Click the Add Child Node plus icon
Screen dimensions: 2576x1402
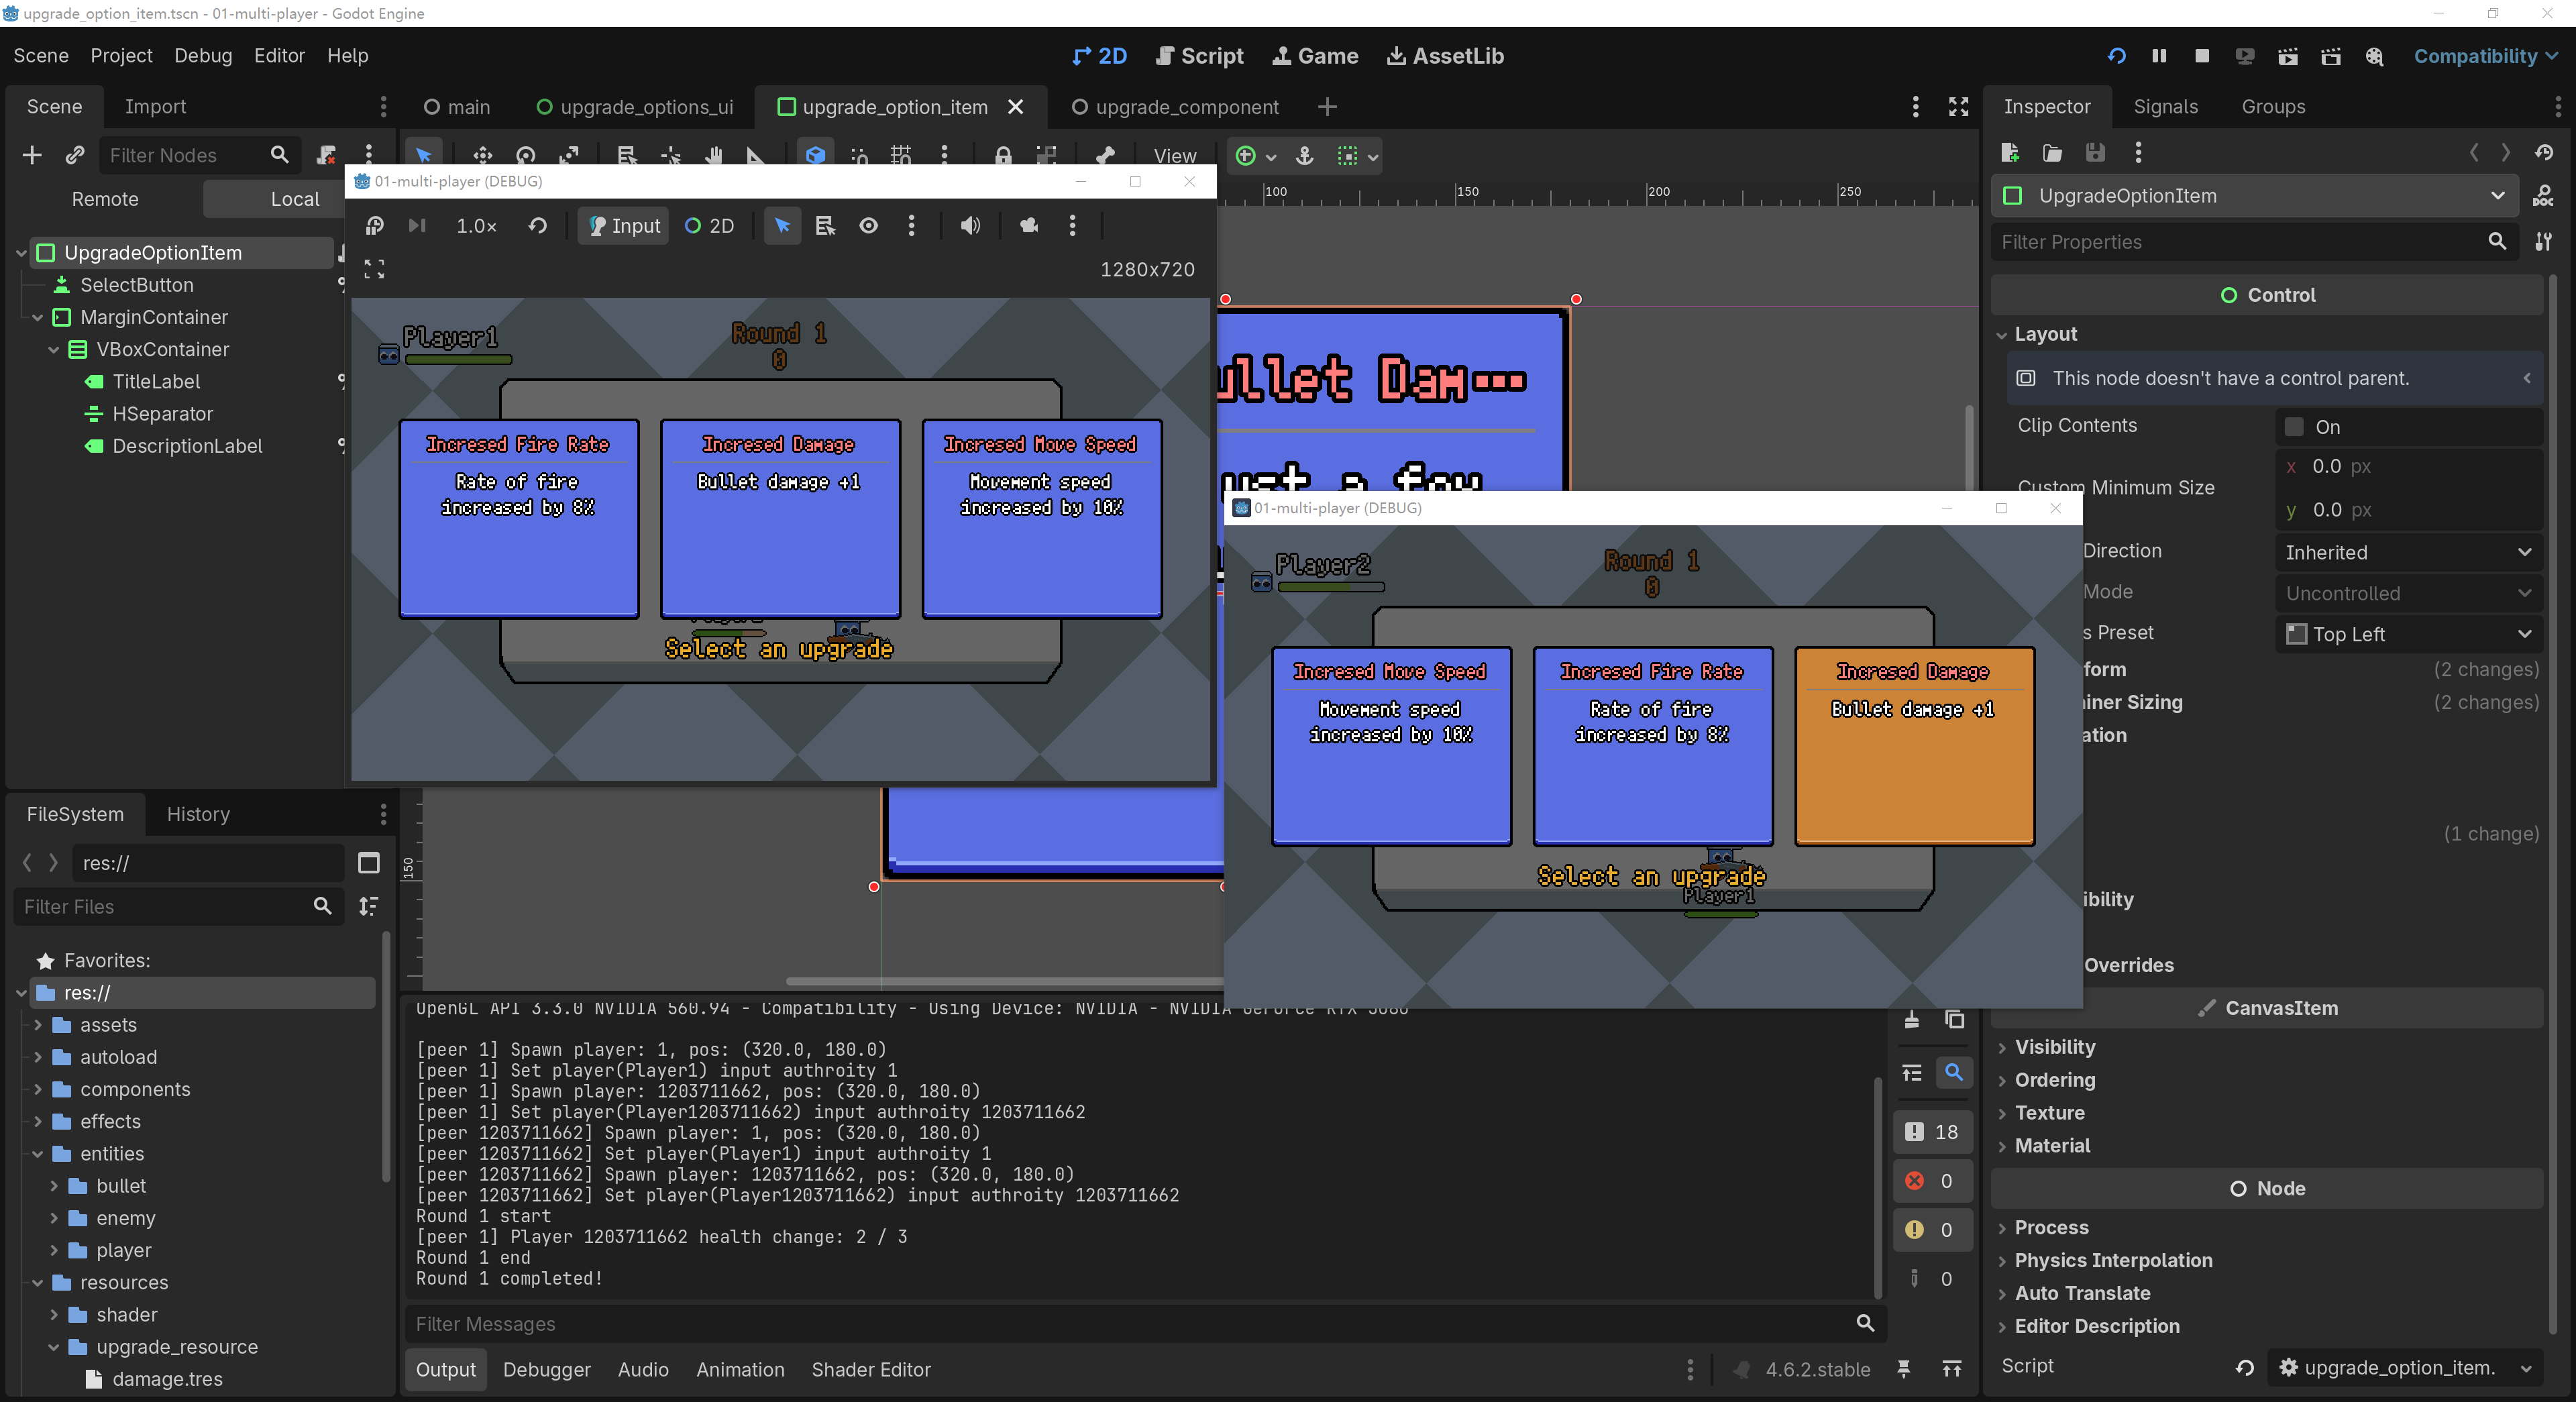click(x=32, y=155)
